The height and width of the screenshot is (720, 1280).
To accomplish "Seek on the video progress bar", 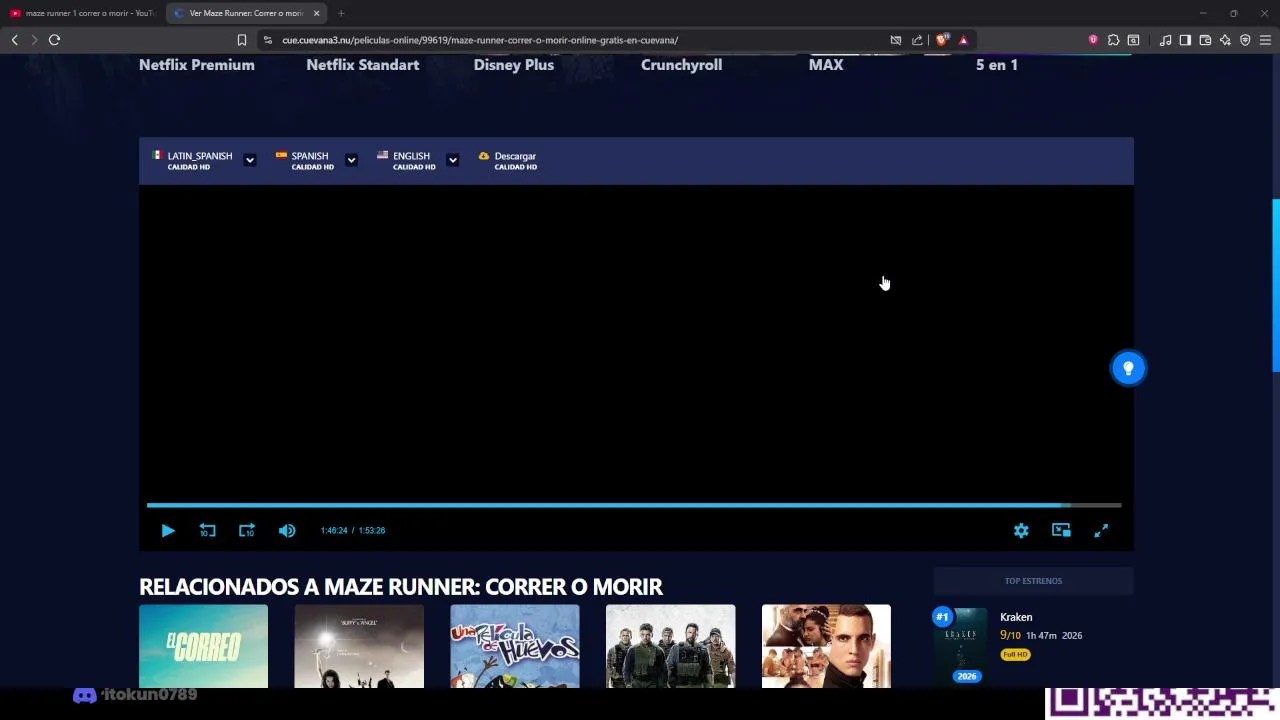I will 634,506.
